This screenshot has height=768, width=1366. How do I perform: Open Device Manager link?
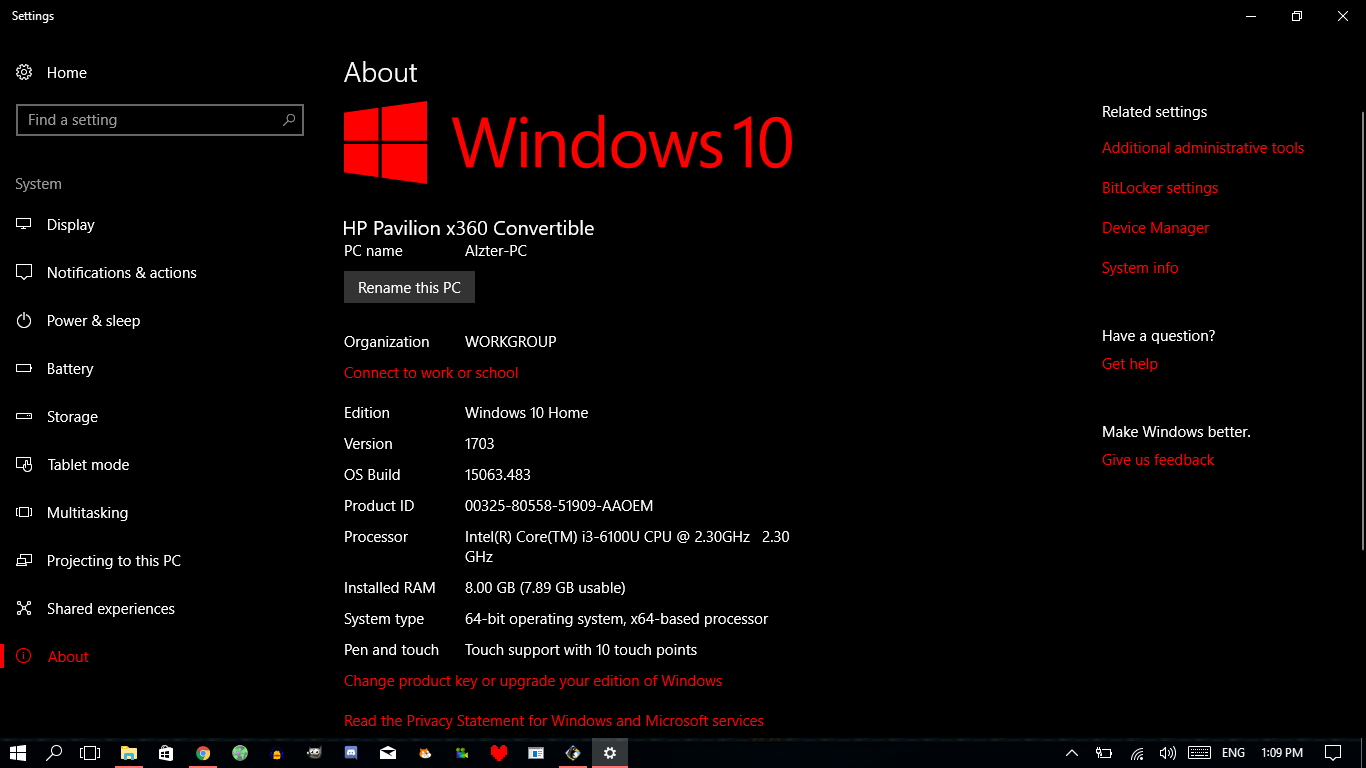point(1155,228)
